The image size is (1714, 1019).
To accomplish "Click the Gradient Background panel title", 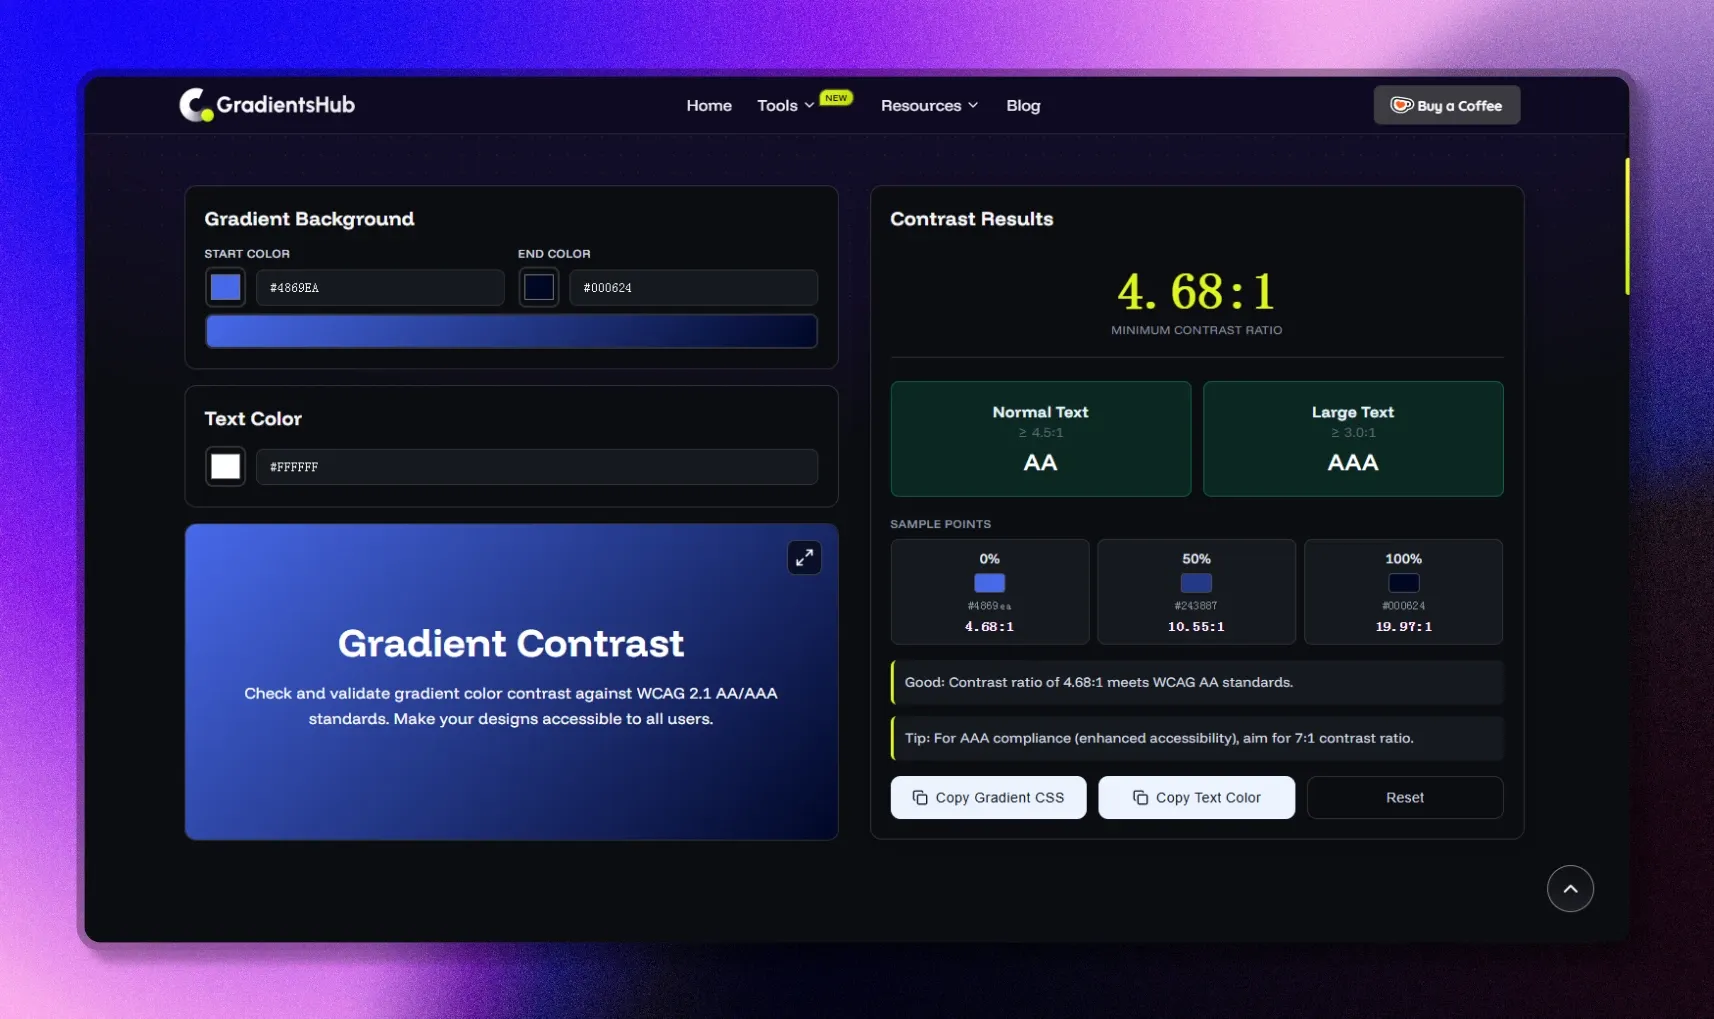I will pos(309,219).
